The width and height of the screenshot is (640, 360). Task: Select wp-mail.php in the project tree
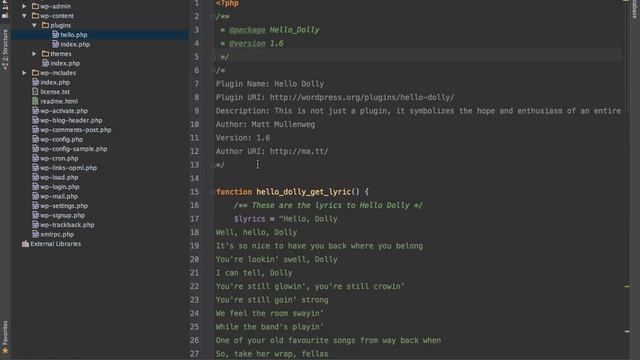[x=59, y=196]
